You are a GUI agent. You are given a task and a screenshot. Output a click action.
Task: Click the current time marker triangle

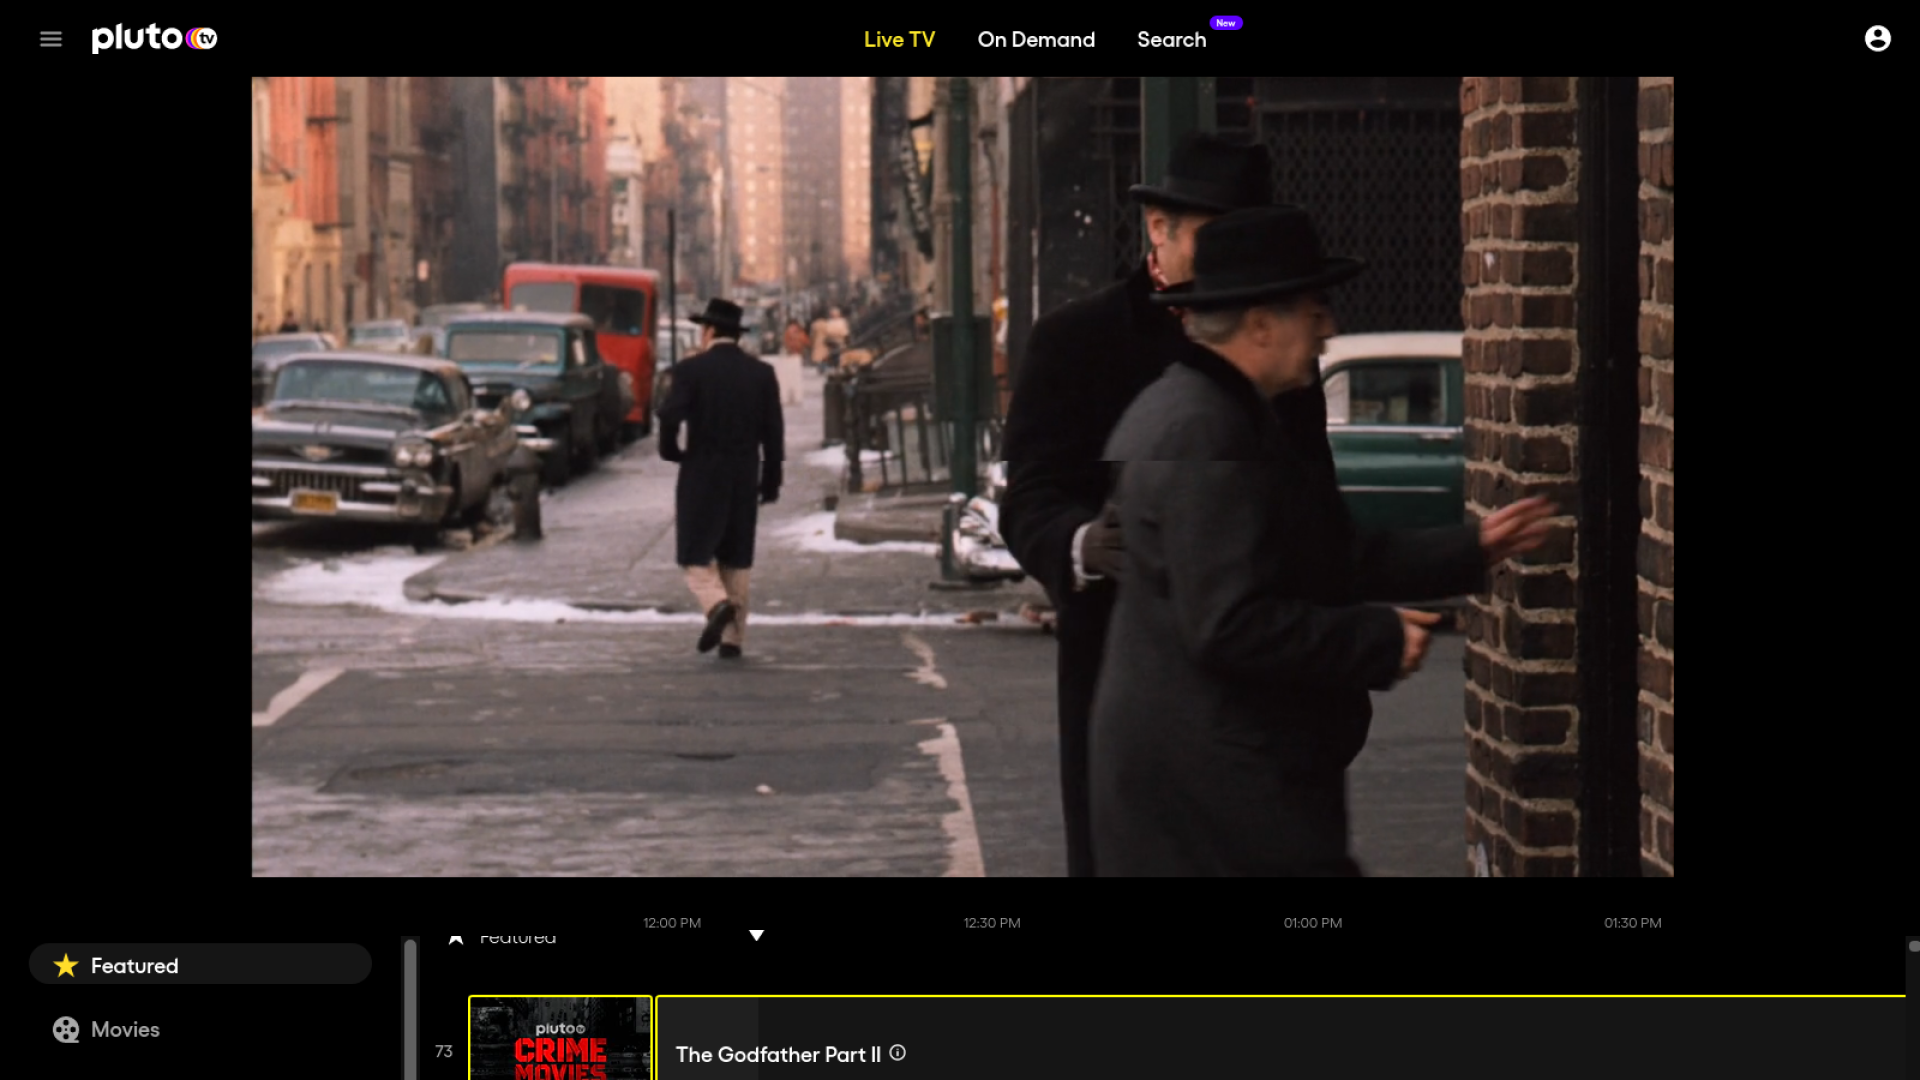click(x=756, y=936)
